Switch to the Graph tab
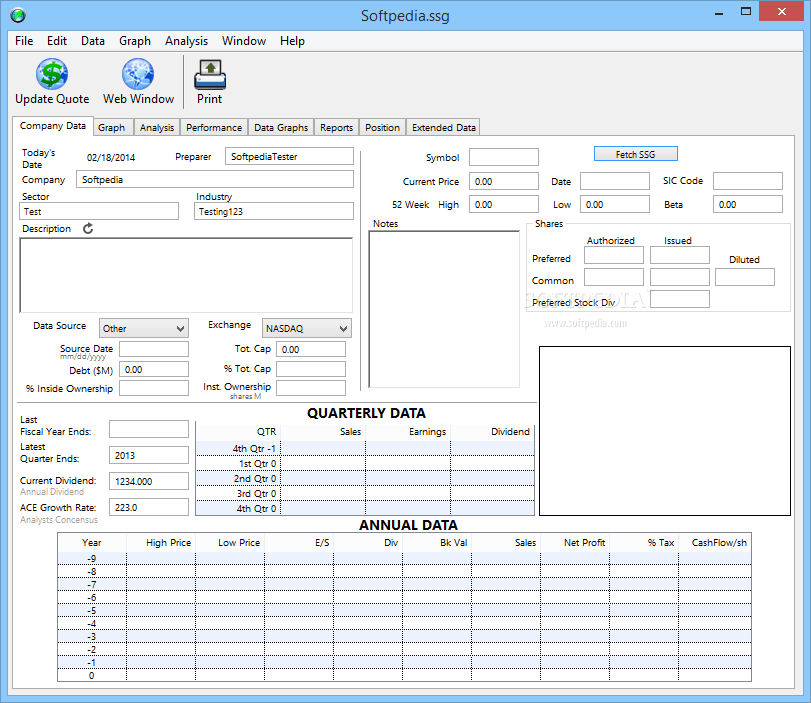811x703 pixels. point(112,128)
